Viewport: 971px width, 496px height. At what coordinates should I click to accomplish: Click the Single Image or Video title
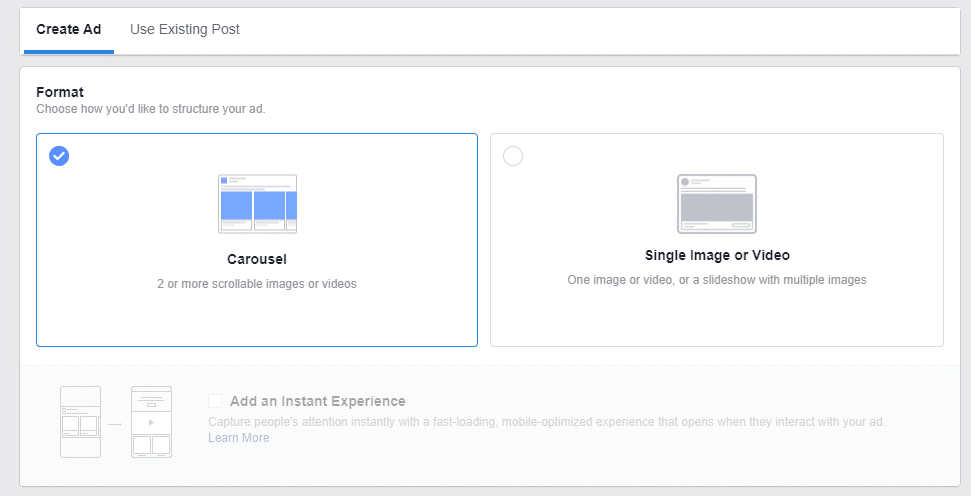click(x=717, y=255)
